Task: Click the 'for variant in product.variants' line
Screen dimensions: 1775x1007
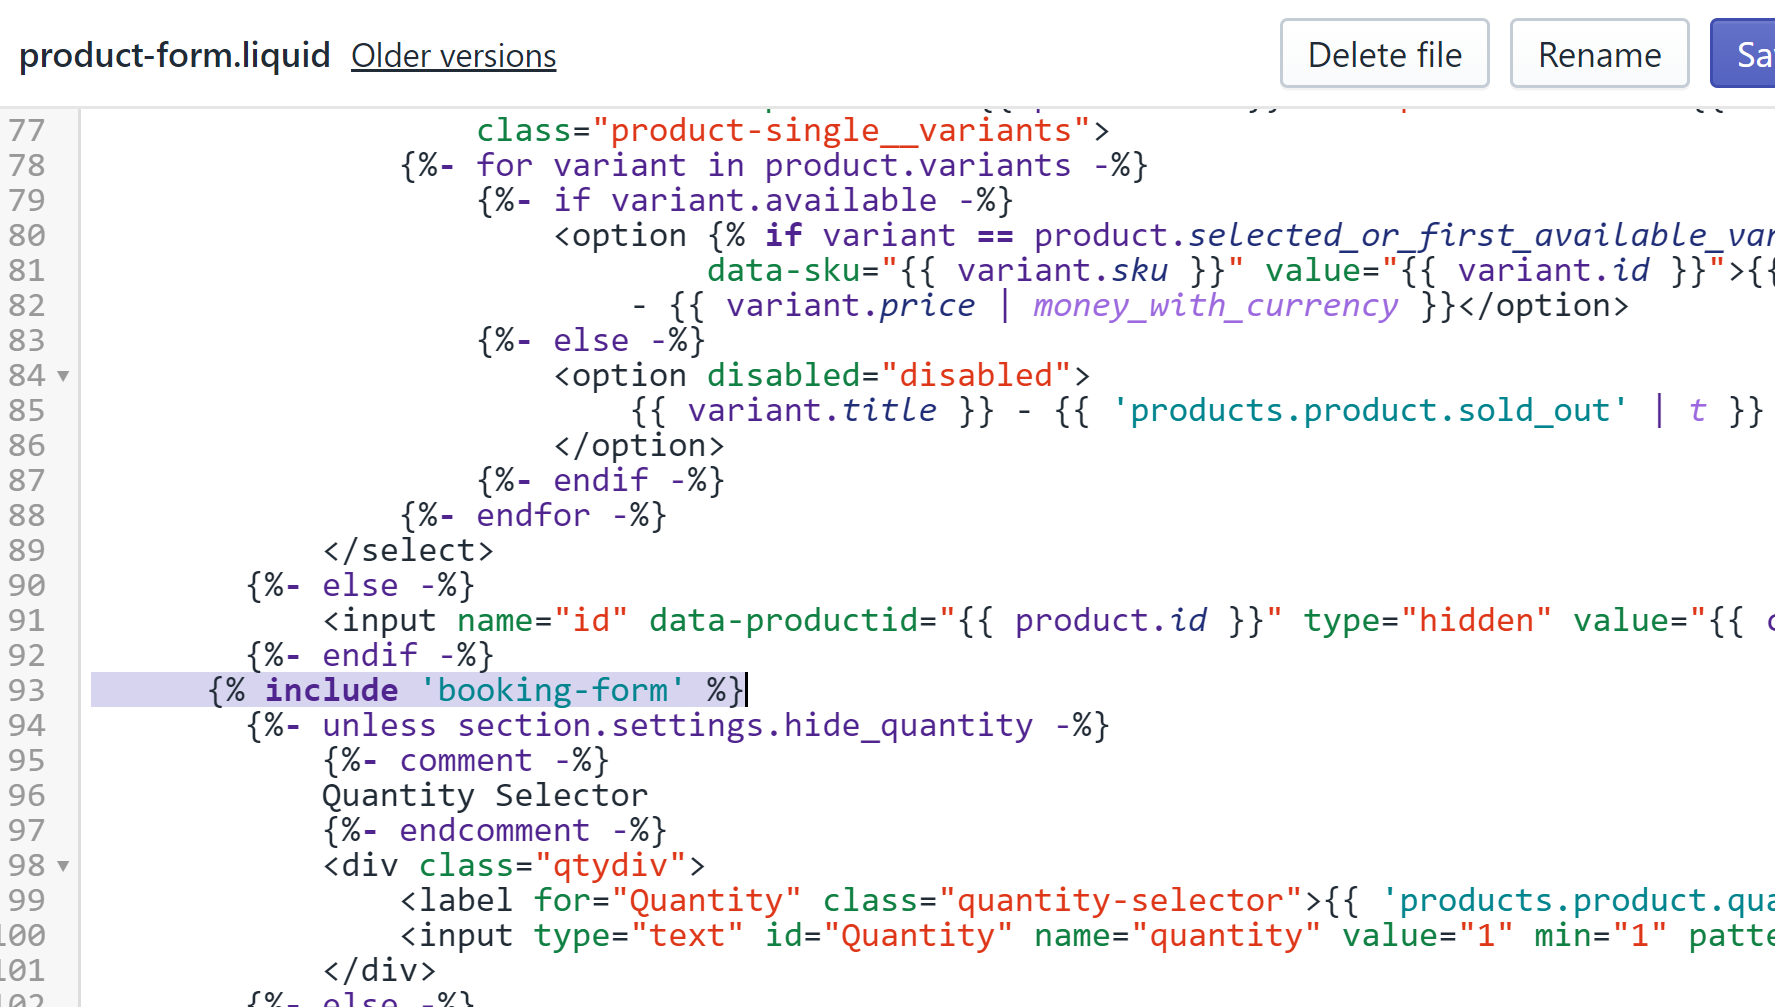Action: (773, 165)
